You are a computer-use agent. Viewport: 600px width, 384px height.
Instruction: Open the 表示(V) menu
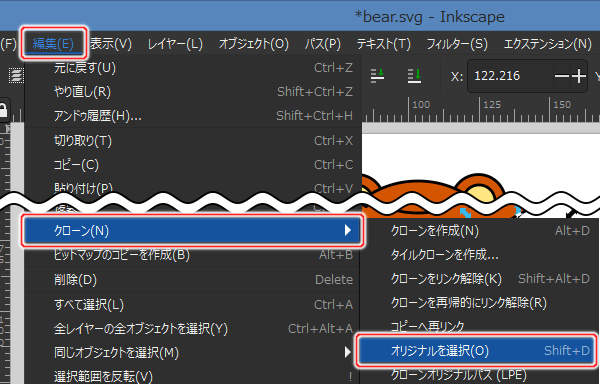[111, 44]
